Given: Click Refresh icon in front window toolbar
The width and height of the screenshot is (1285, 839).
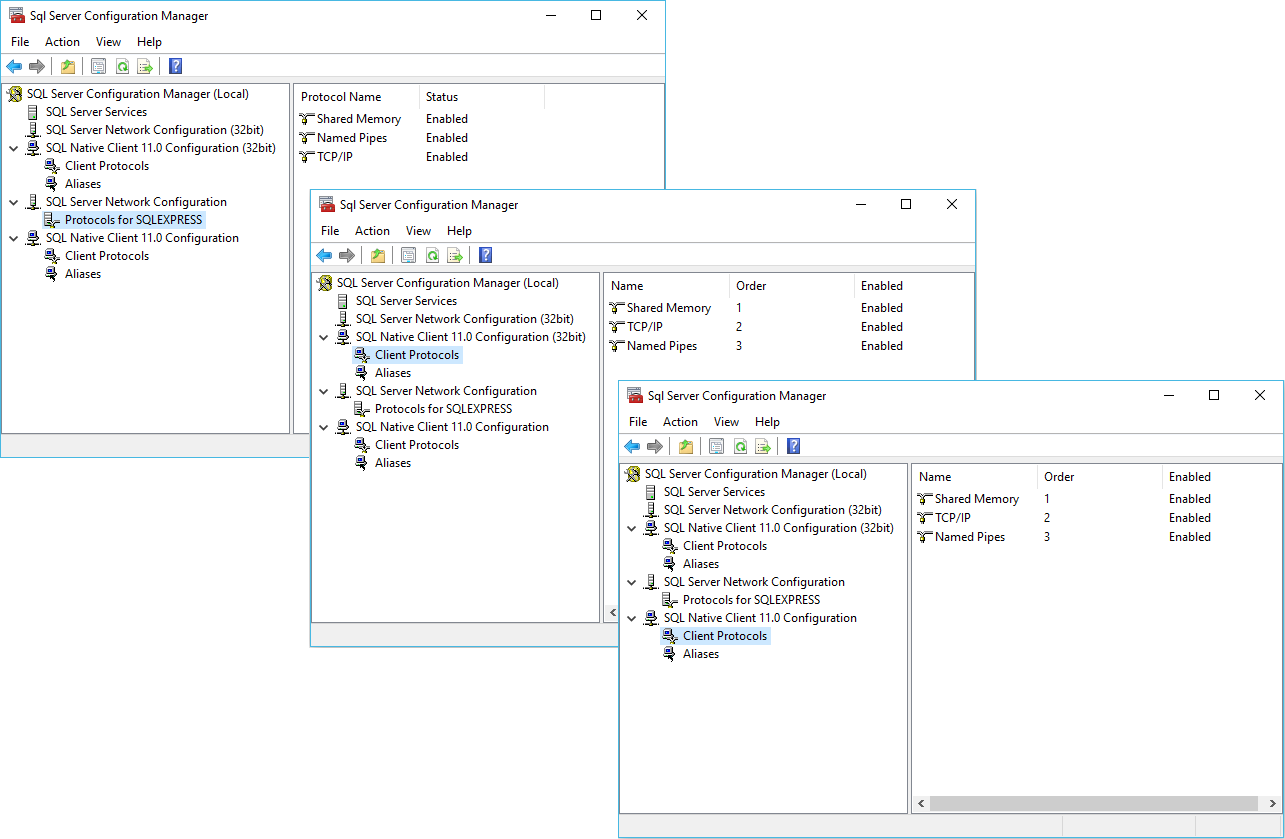Looking at the screenshot, I should coord(740,447).
